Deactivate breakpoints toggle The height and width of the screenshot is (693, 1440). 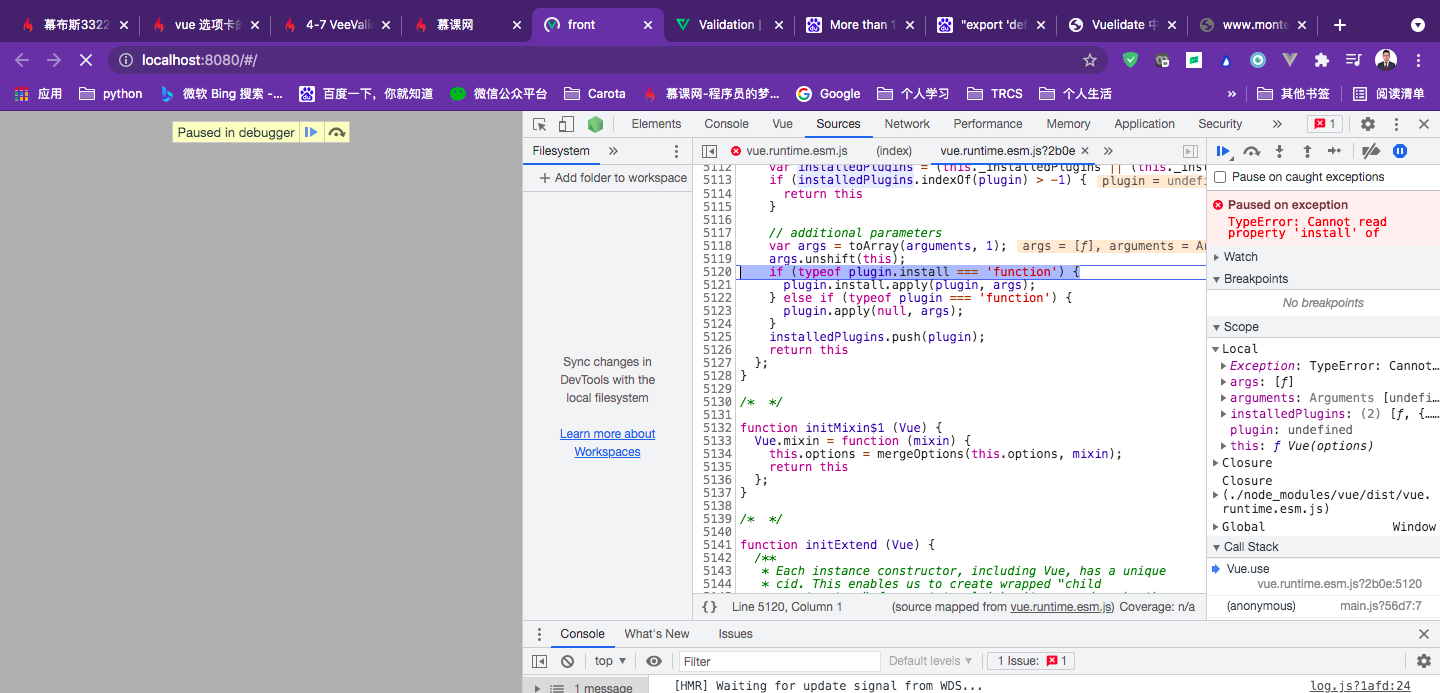tap(1371, 151)
